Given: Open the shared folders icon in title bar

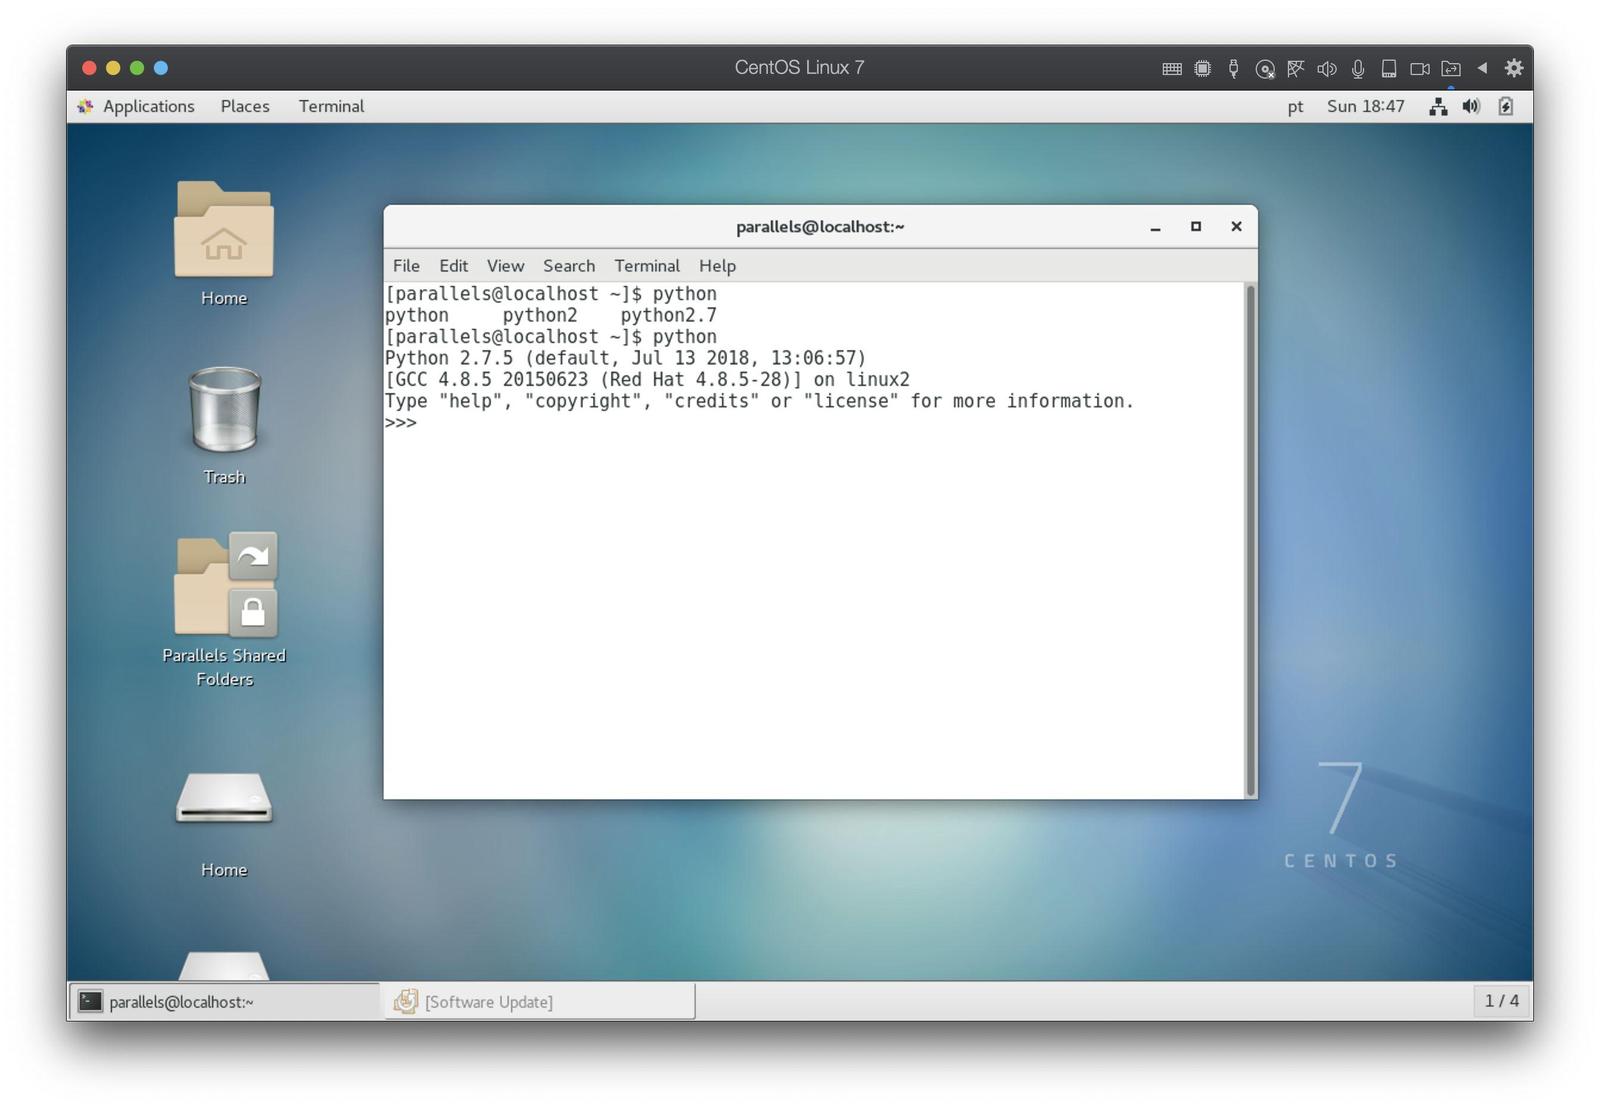Looking at the screenshot, I should [x=1451, y=68].
